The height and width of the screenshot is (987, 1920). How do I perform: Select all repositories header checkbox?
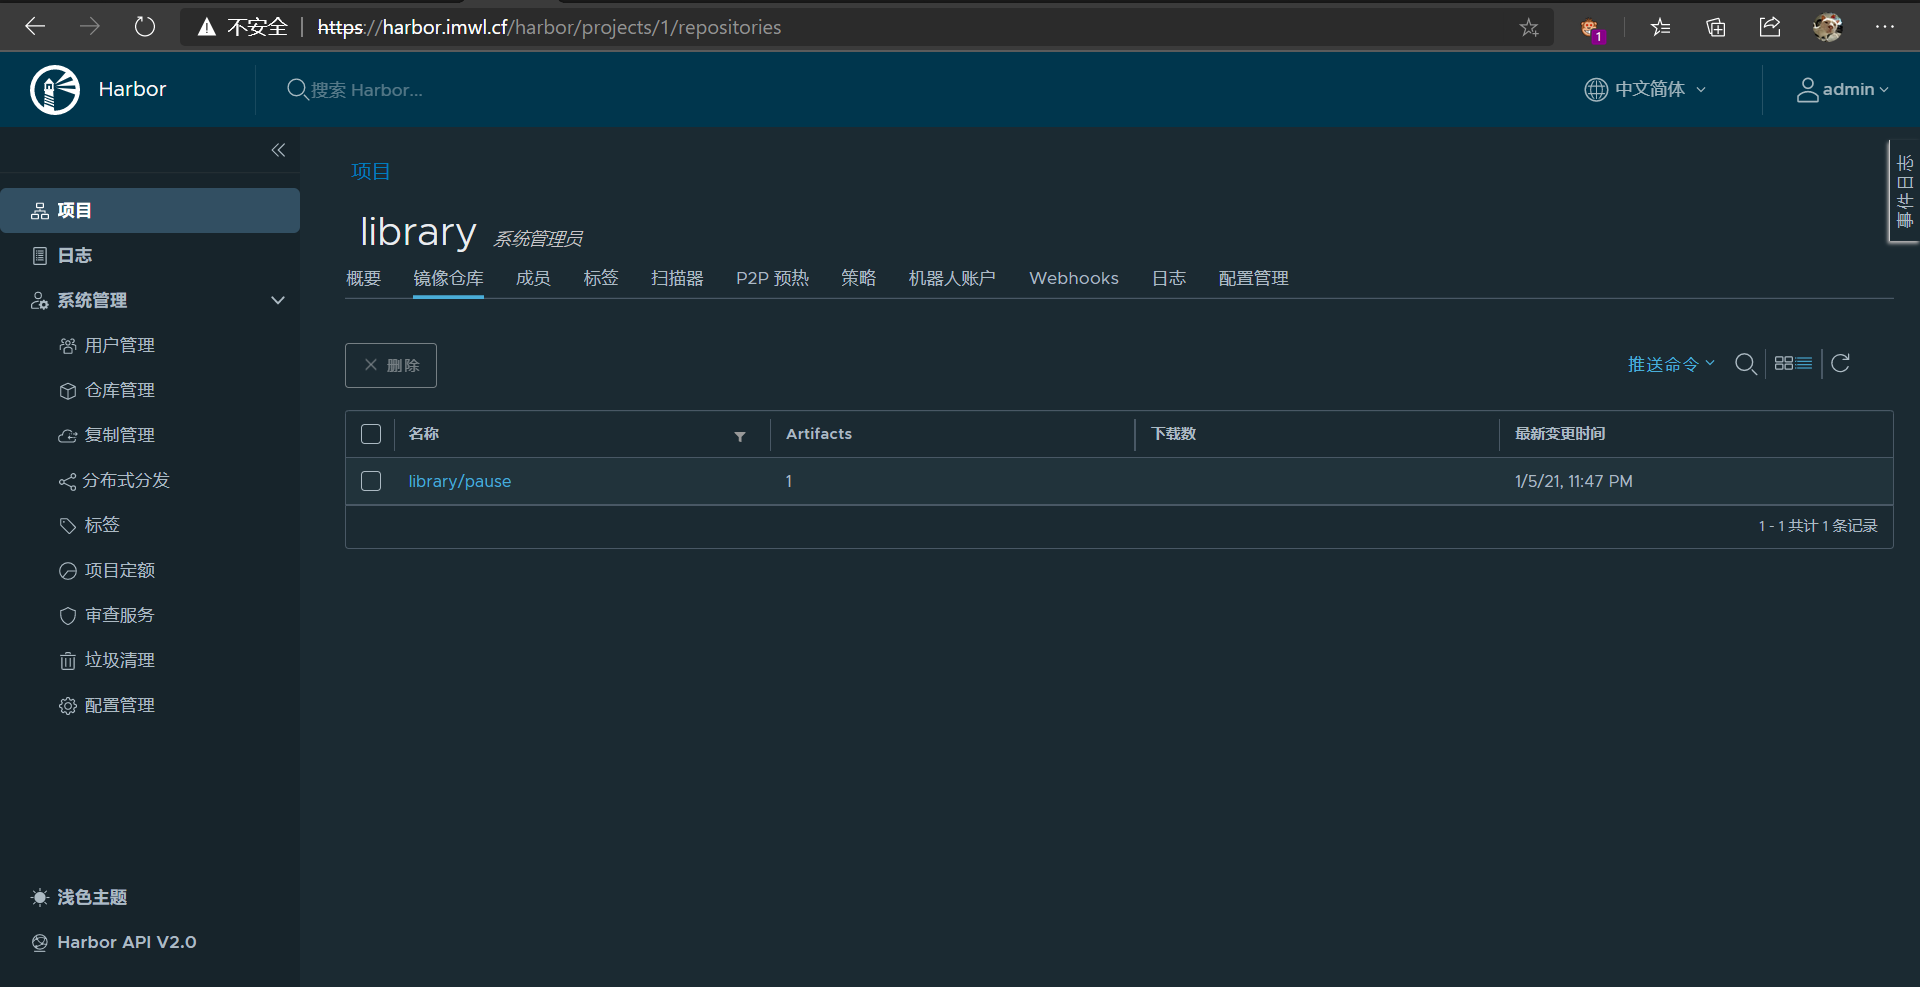coord(371,434)
